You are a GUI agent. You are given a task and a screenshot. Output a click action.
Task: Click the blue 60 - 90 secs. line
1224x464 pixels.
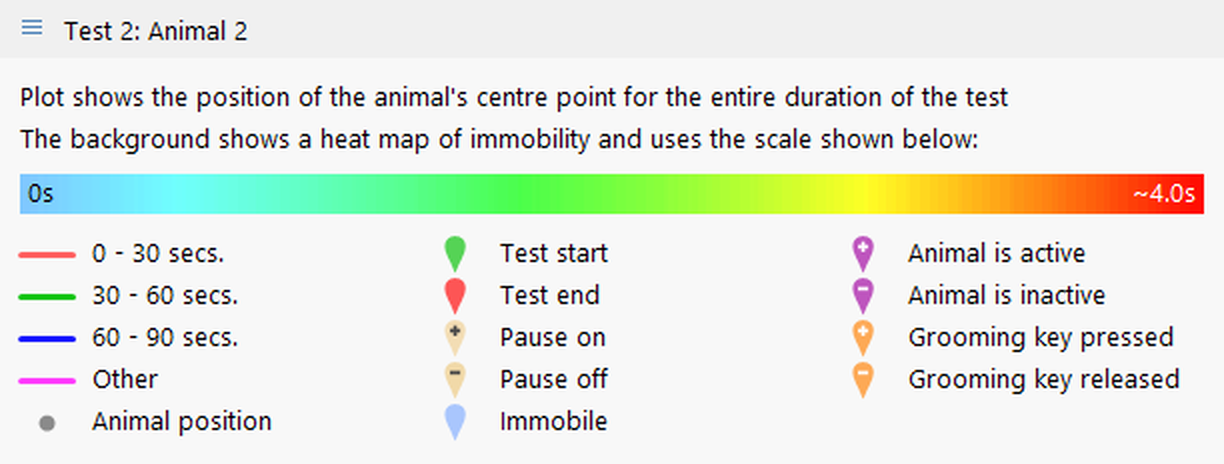point(47,339)
